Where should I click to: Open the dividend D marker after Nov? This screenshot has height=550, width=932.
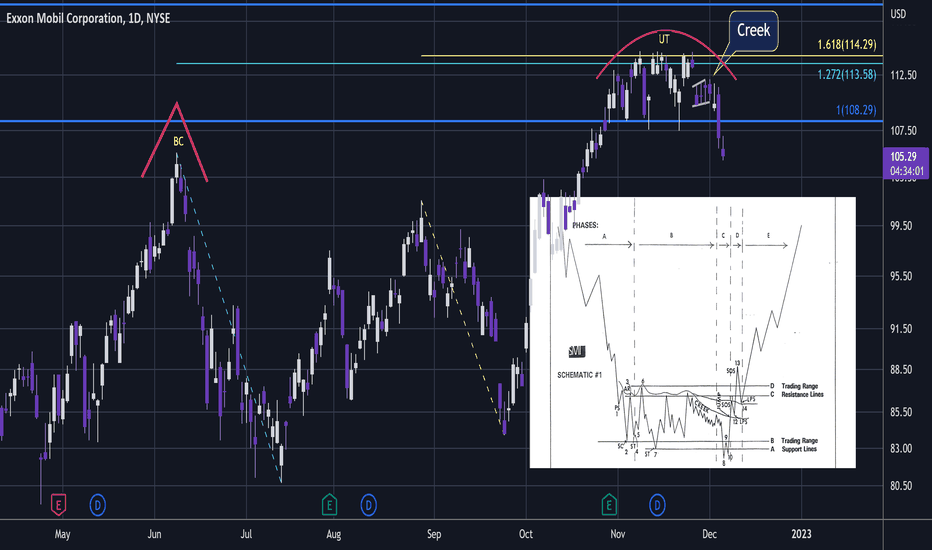[x=657, y=505]
